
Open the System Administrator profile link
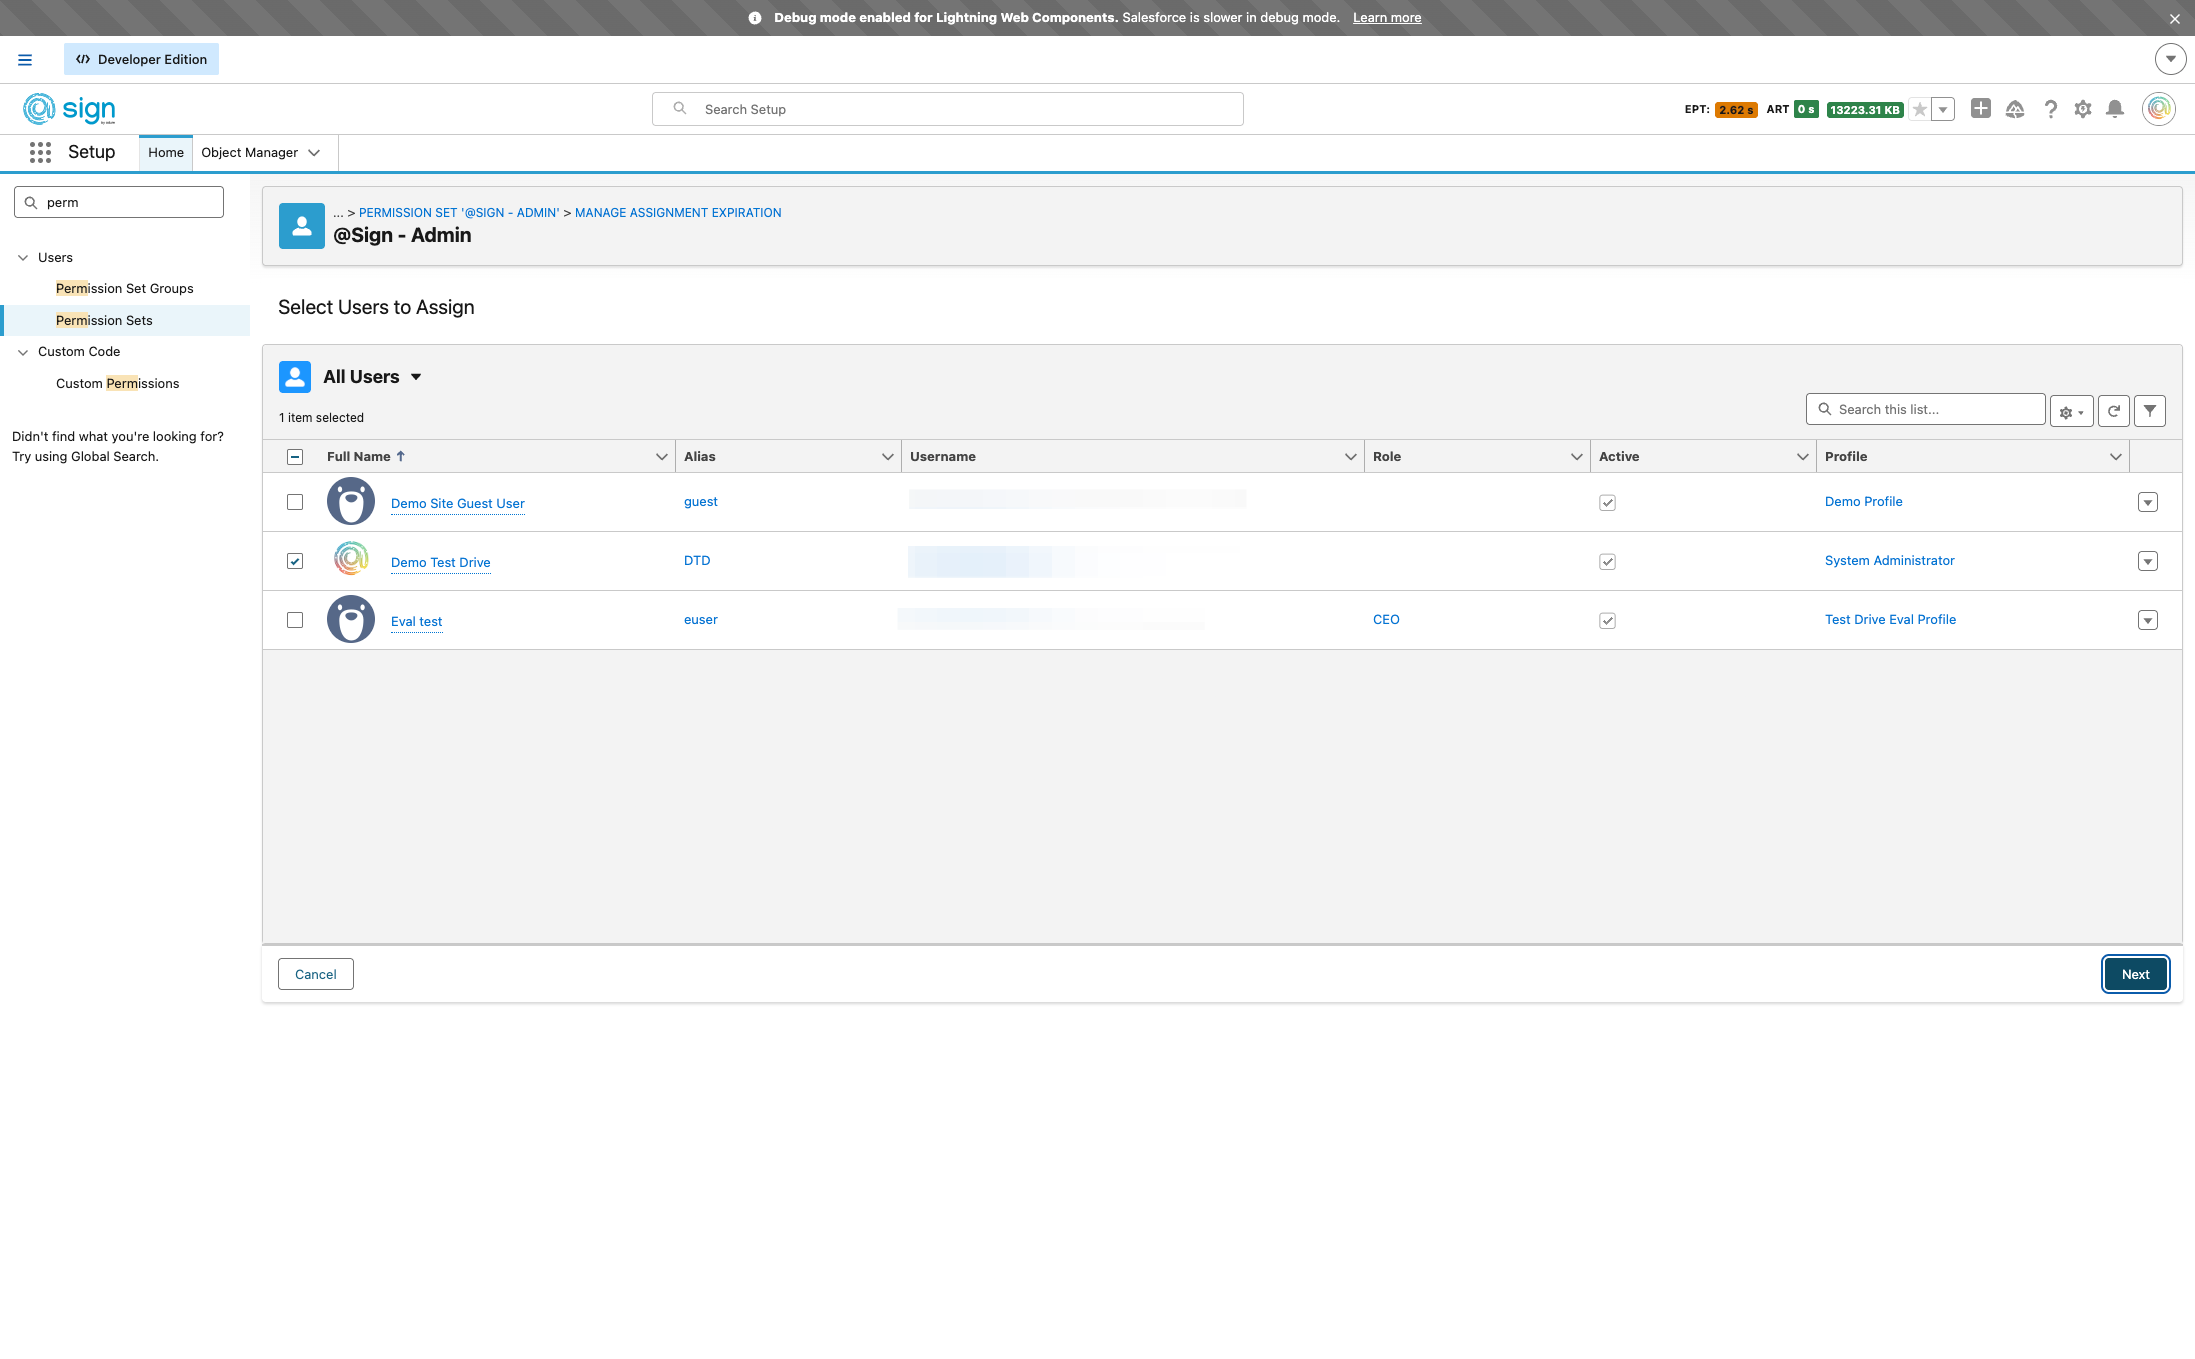point(1889,561)
